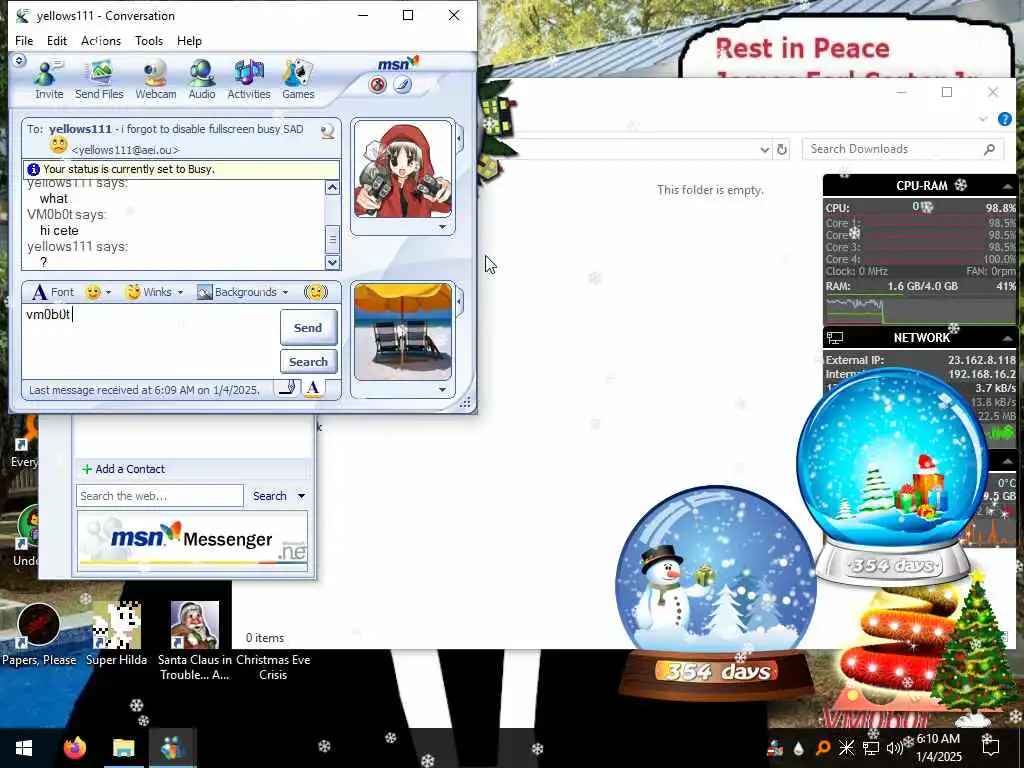
Task: Click the Firefox icon in the taskbar
Action: point(74,748)
